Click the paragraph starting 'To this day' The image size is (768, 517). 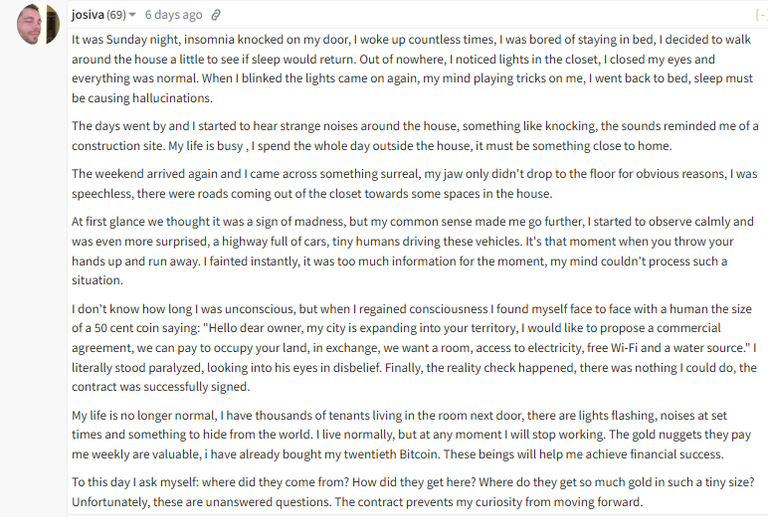tap(413, 492)
